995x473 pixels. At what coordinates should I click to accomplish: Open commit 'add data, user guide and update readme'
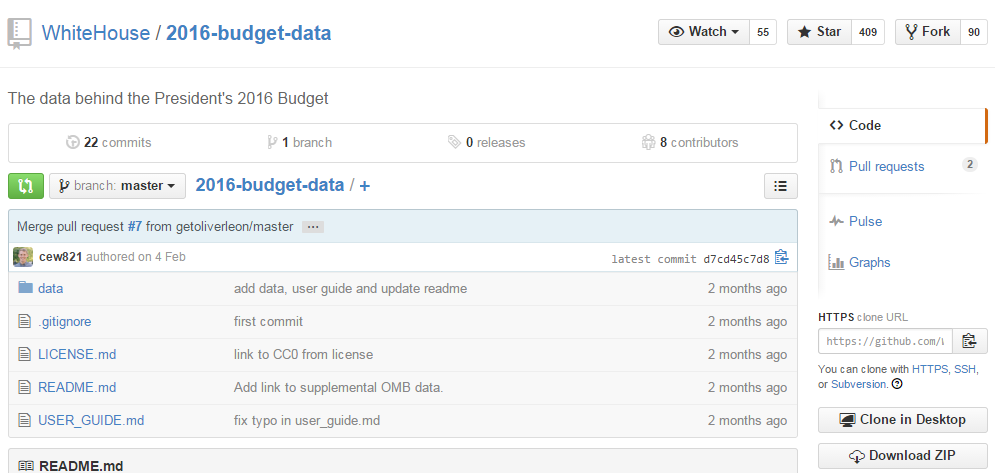350,288
